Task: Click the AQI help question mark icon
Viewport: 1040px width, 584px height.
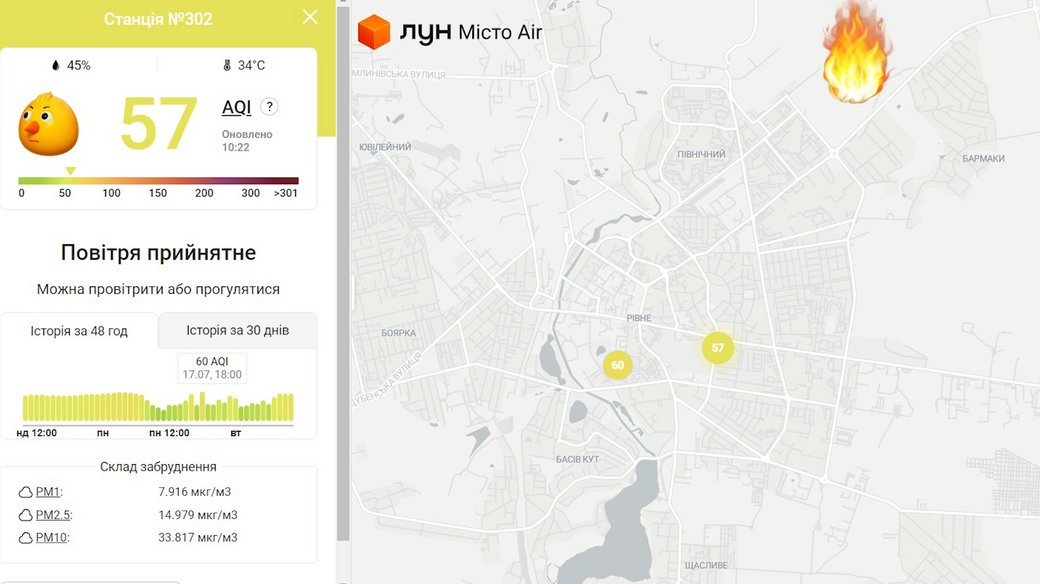Action: pos(269,107)
